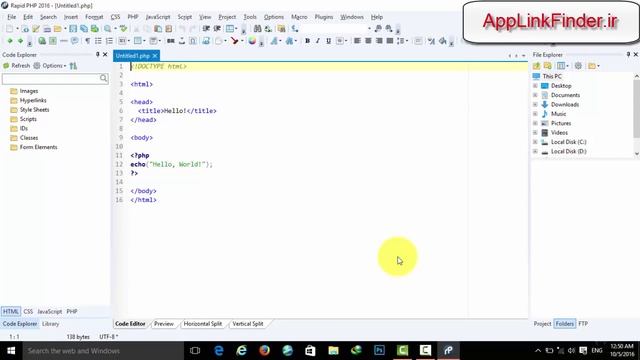This screenshot has height=360, width=640.
Task: Expand the Documents node in File Explorer
Action: (x=535, y=95)
